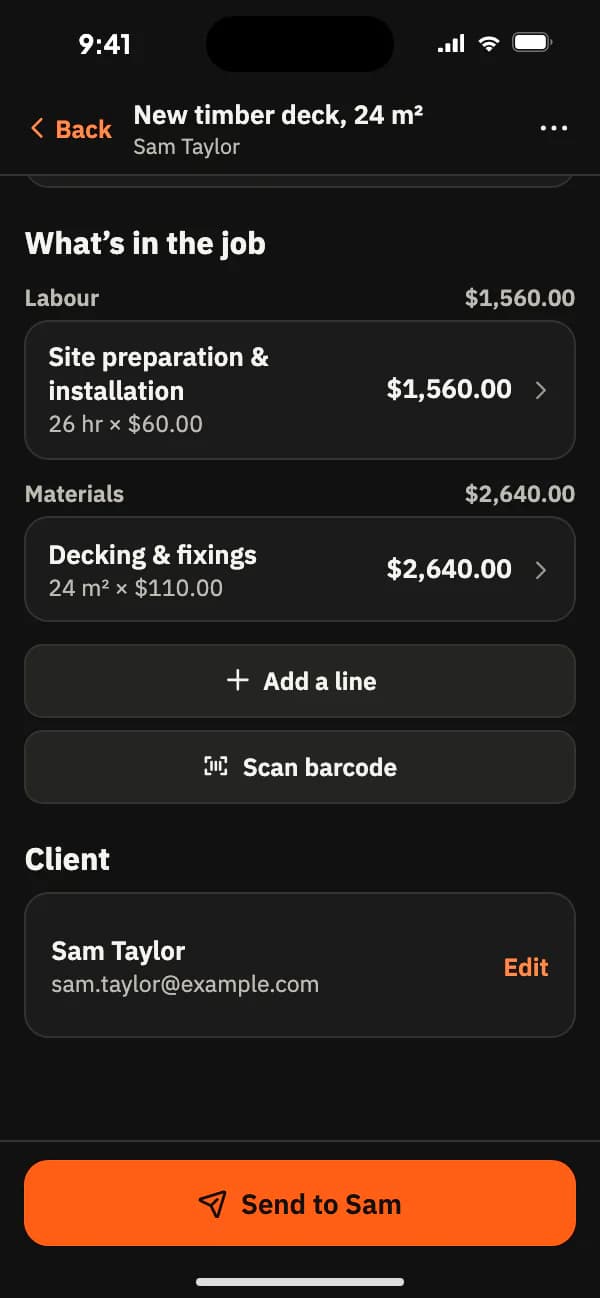The height and width of the screenshot is (1298, 600).
Task: Send the quote to Sam
Action: (300, 1203)
